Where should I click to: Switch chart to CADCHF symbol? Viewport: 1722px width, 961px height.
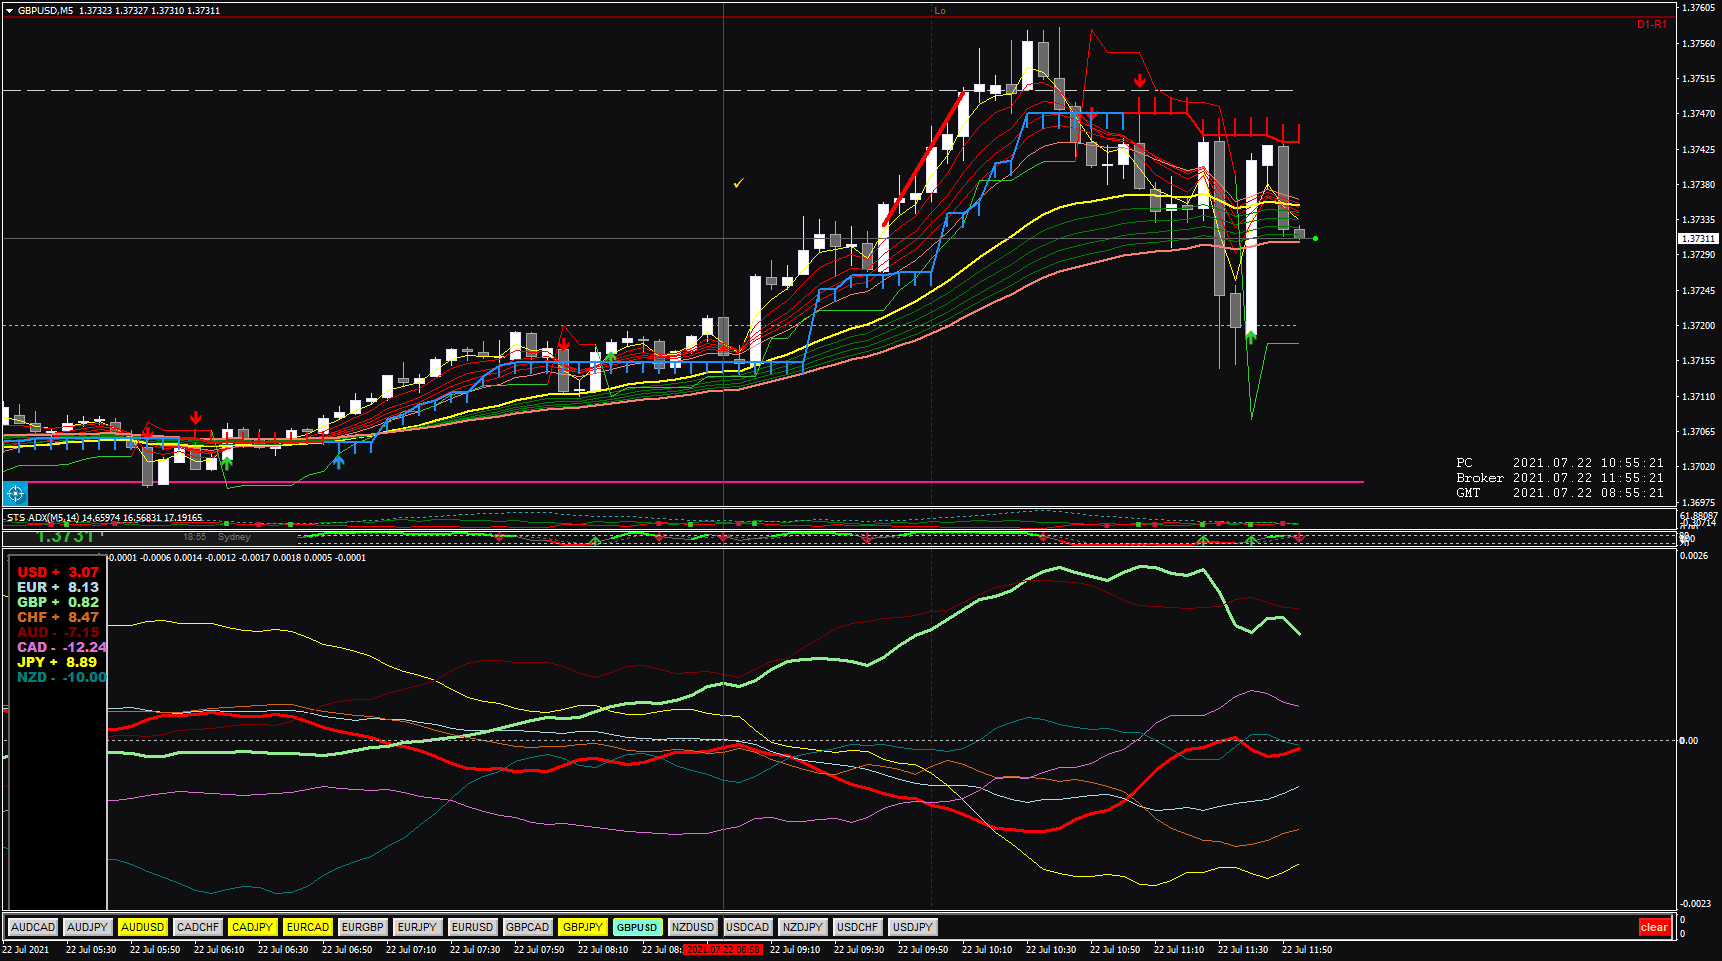click(198, 927)
